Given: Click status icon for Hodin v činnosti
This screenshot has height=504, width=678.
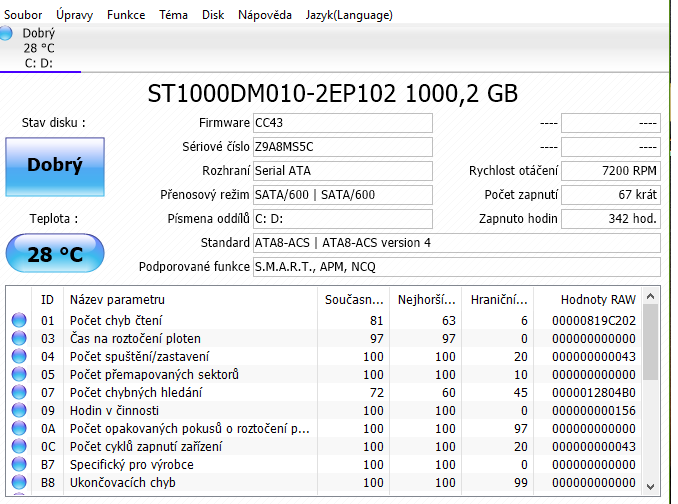Looking at the screenshot, I should [x=19, y=410].
